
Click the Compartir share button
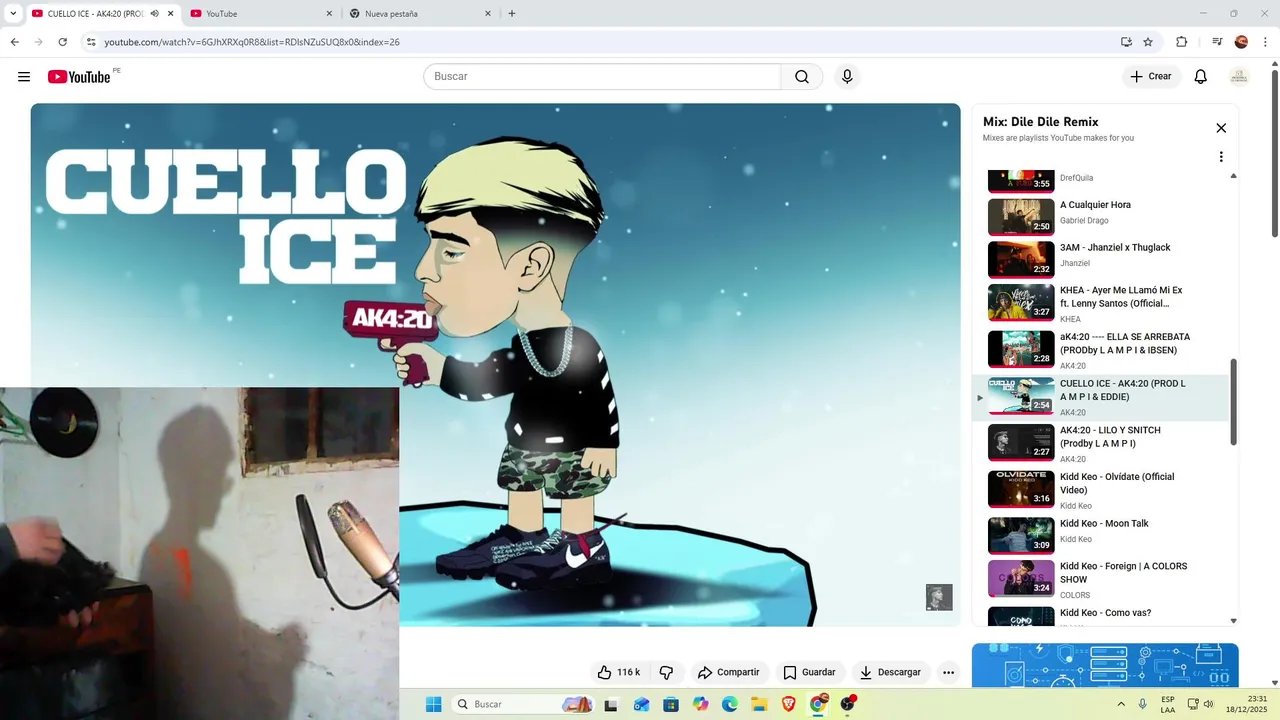728,672
